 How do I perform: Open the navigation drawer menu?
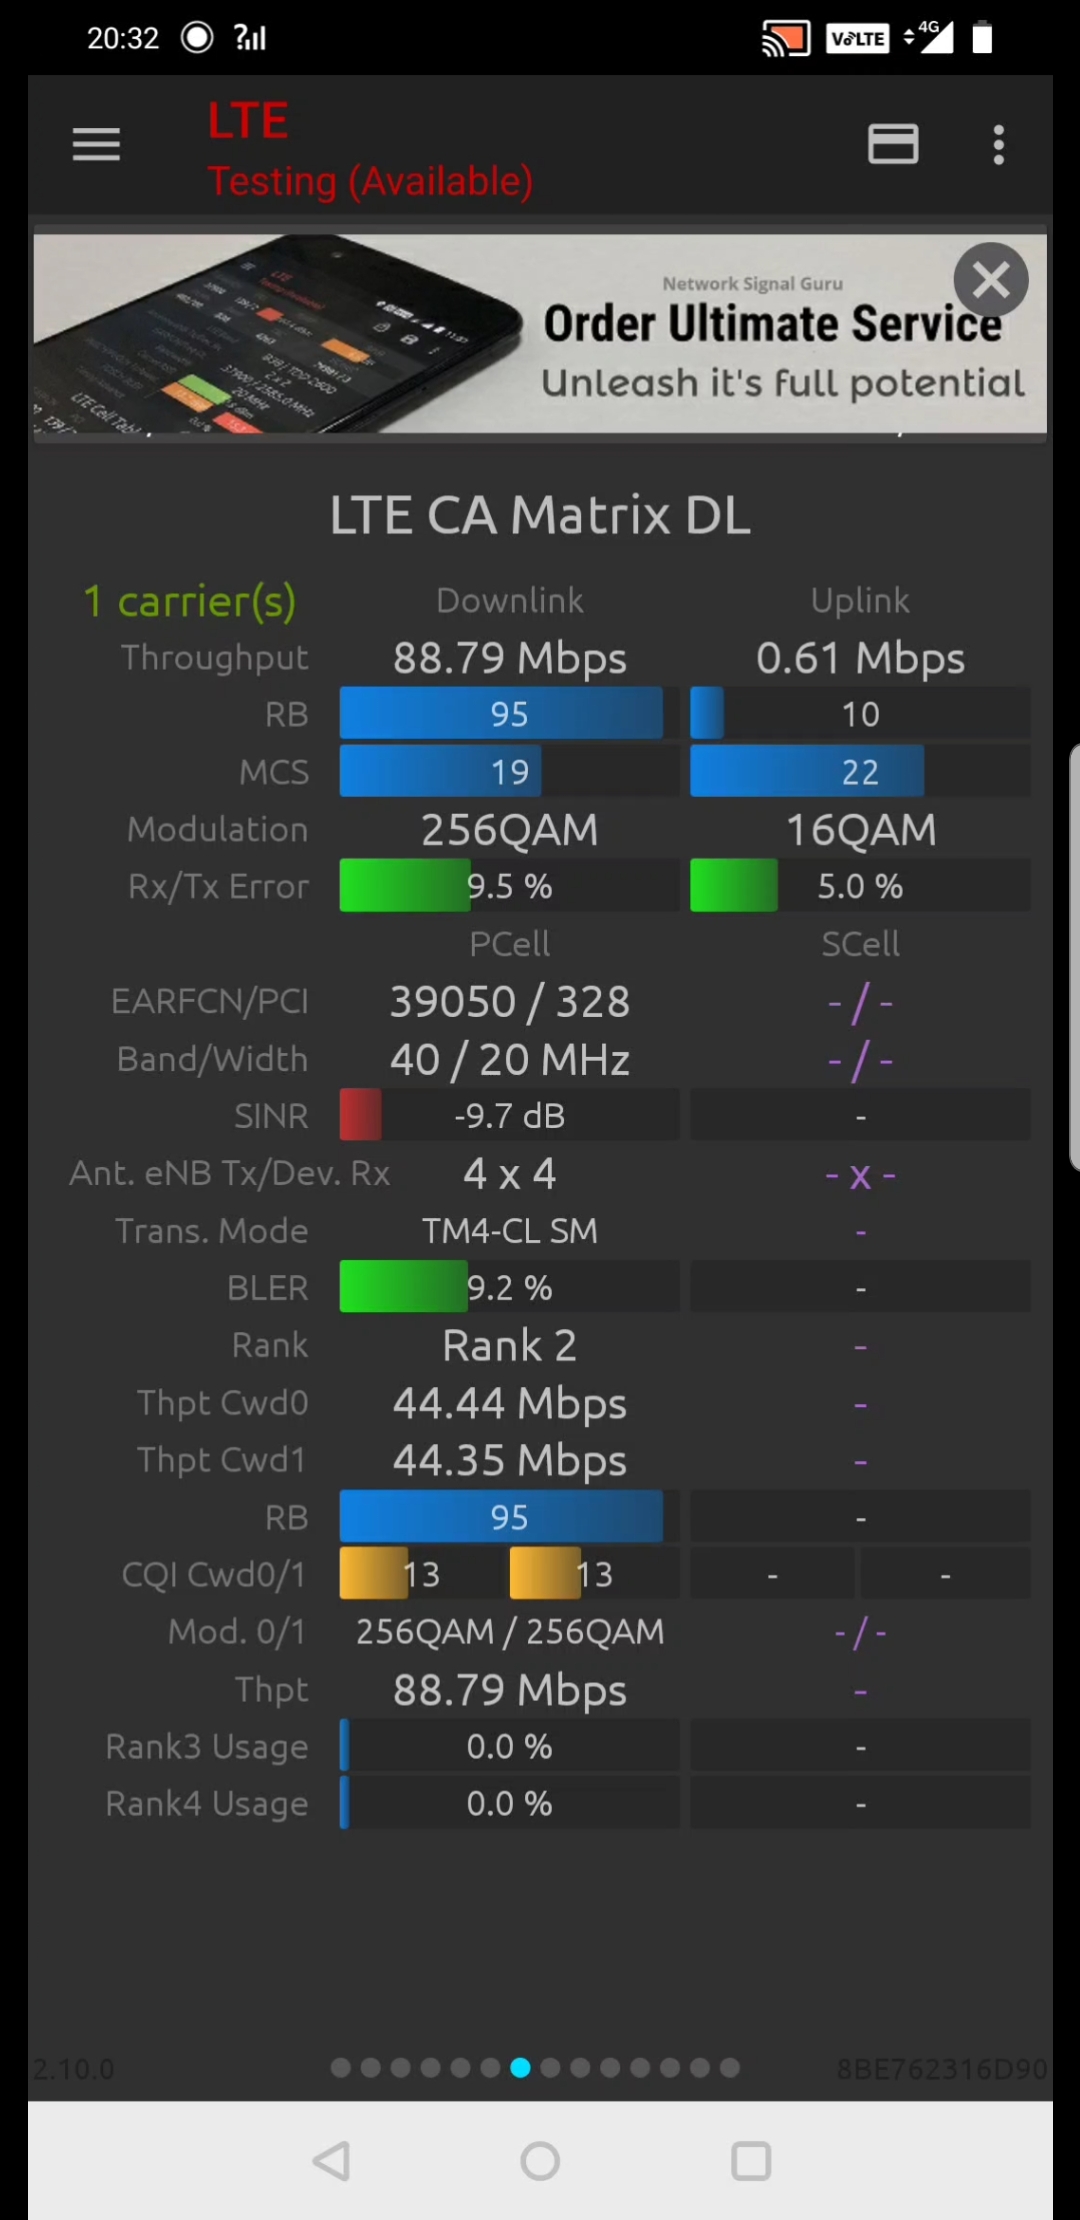click(95, 144)
